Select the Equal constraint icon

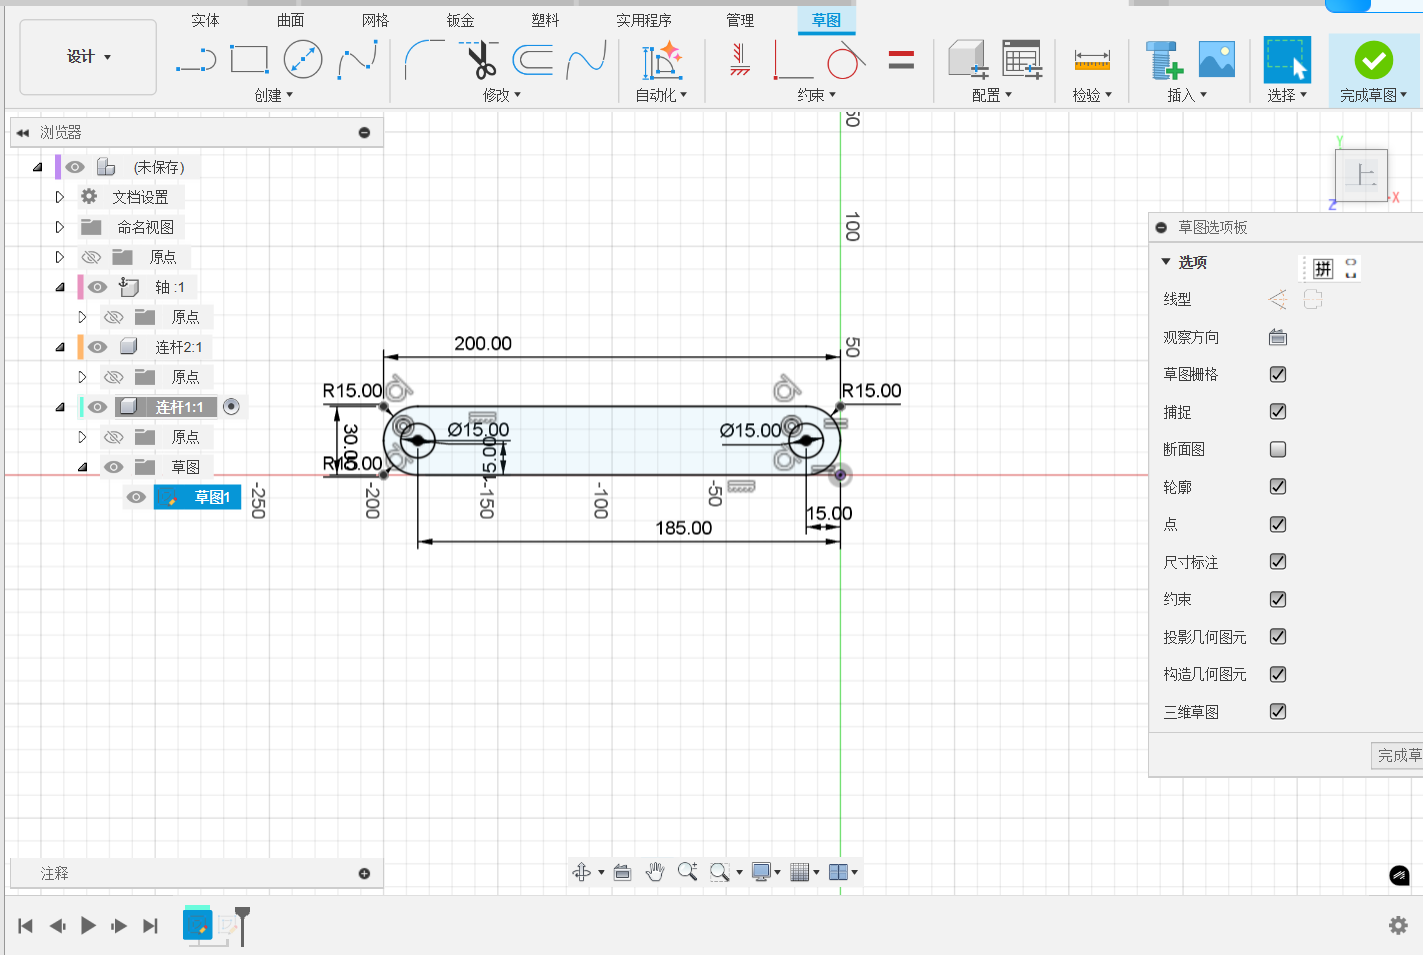tap(901, 60)
